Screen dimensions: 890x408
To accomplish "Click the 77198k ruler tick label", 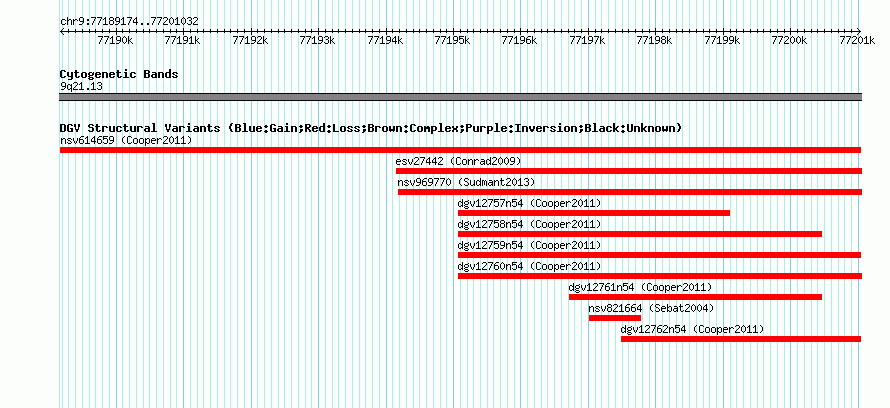I will click(x=655, y=40).
